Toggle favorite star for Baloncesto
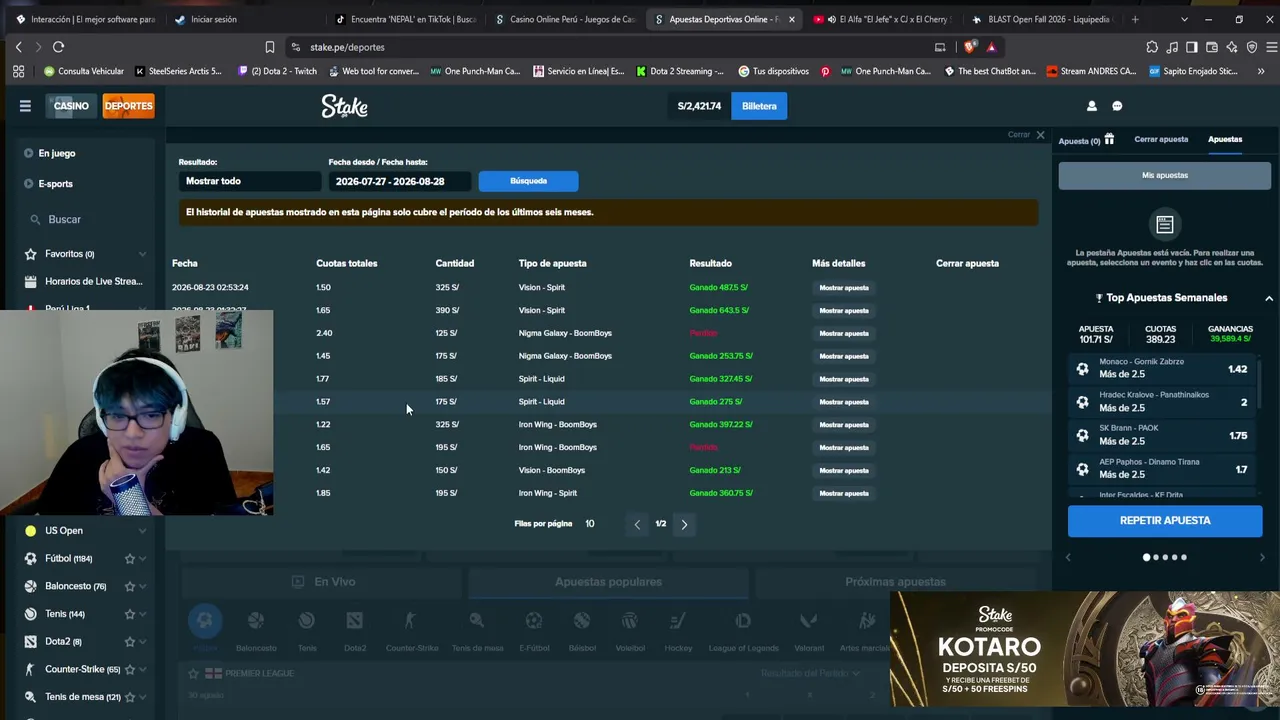This screenshot has width=1280, height=720. point(130,586)
